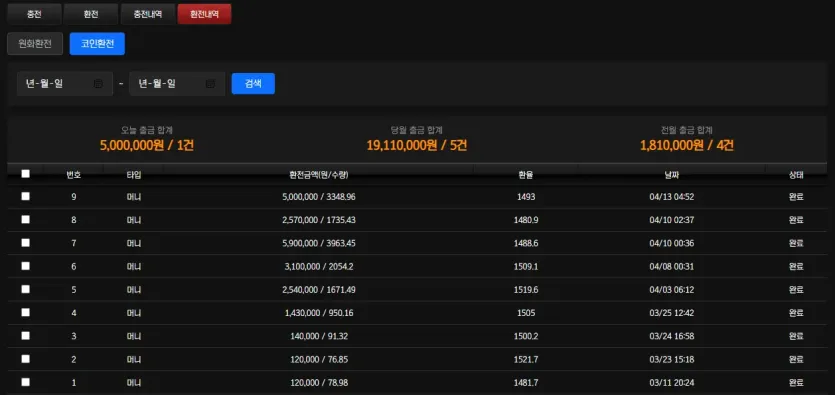Click the amount 140,000 / 91.32
This screenshot has width=835, height=395.
tap(318, 336)
